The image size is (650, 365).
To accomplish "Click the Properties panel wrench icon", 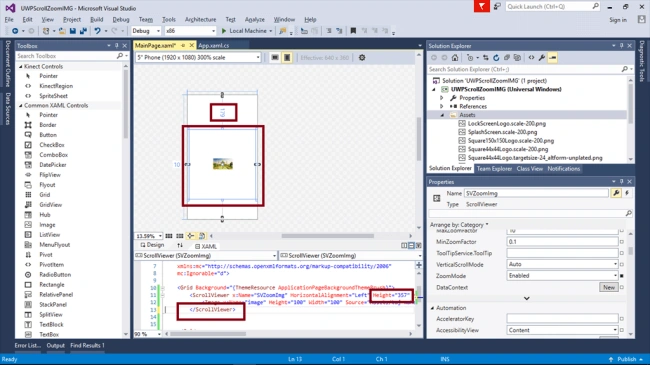I will click(x=616, y=193).
